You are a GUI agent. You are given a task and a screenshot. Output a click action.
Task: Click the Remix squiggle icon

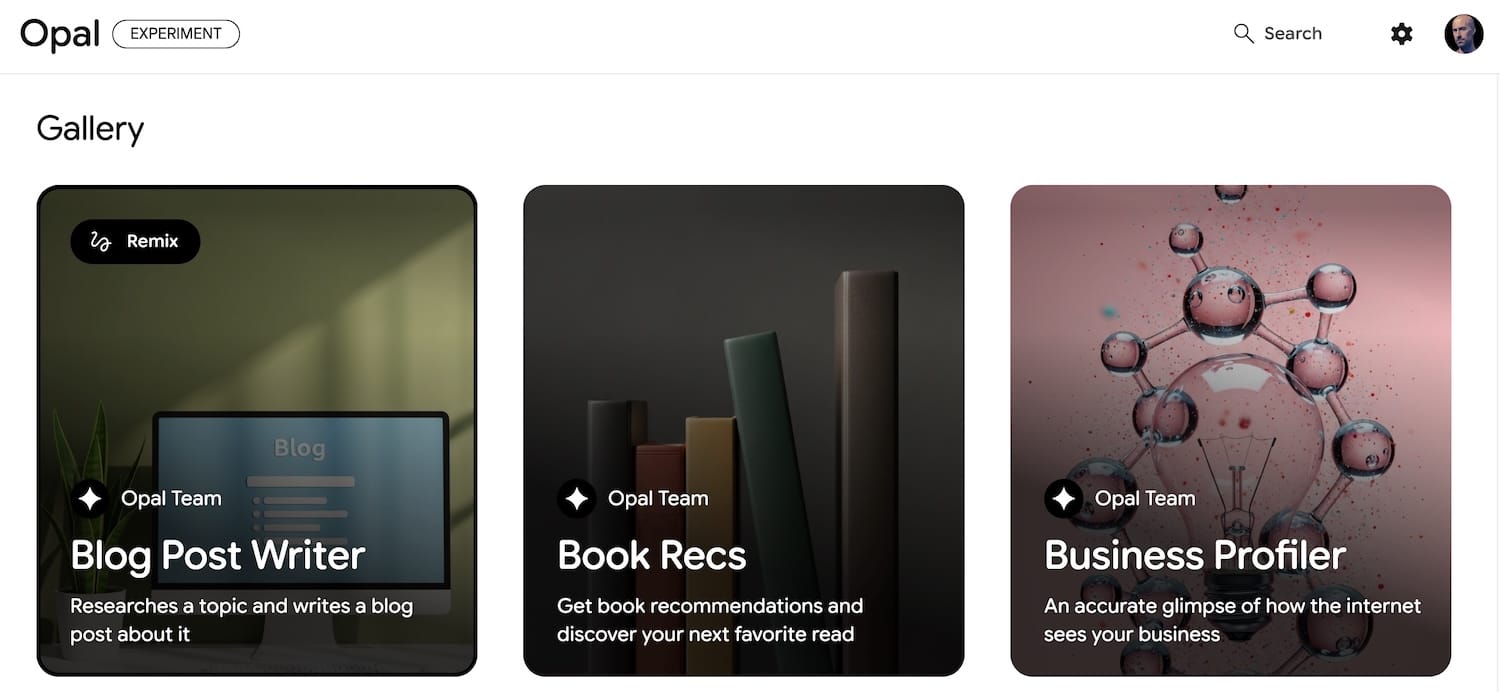pos(101,242)
